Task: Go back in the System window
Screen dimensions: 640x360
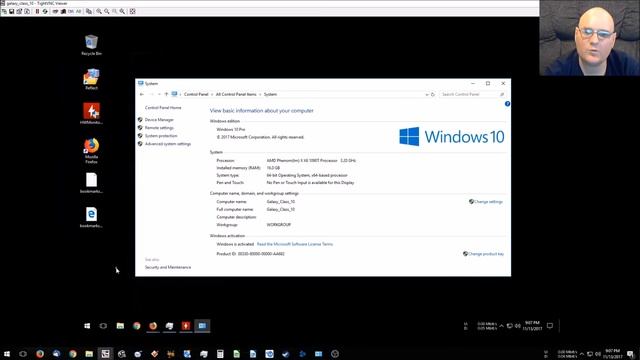Action: pos(142,94)
